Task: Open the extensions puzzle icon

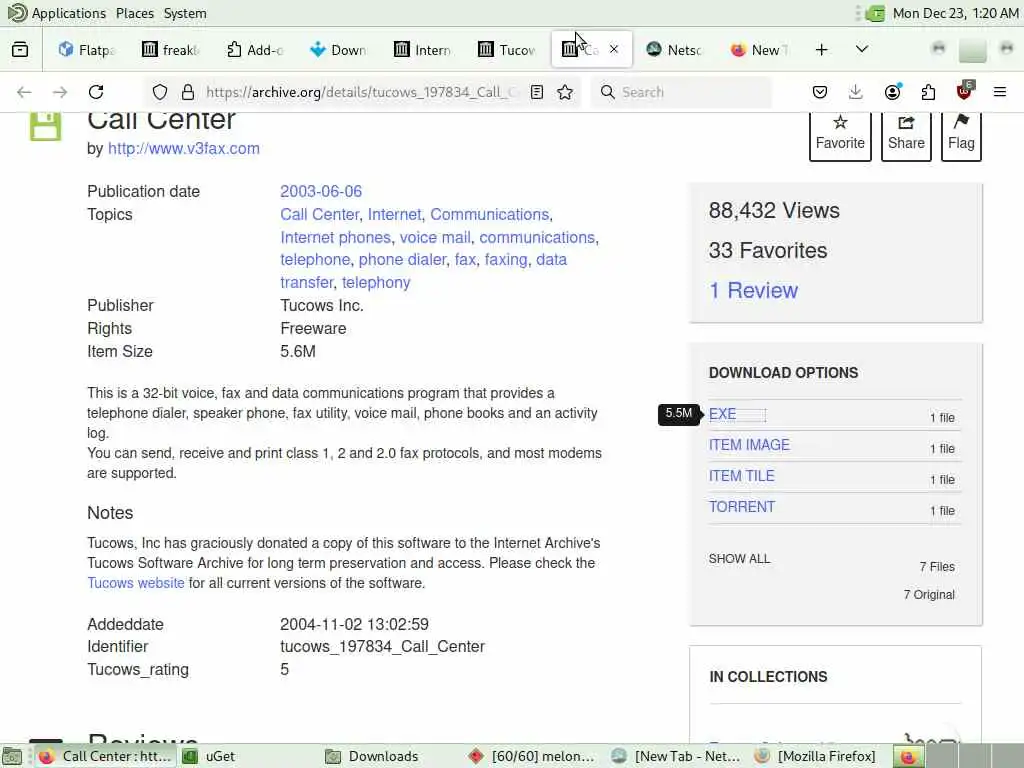Action: click(x=928, y=92)
